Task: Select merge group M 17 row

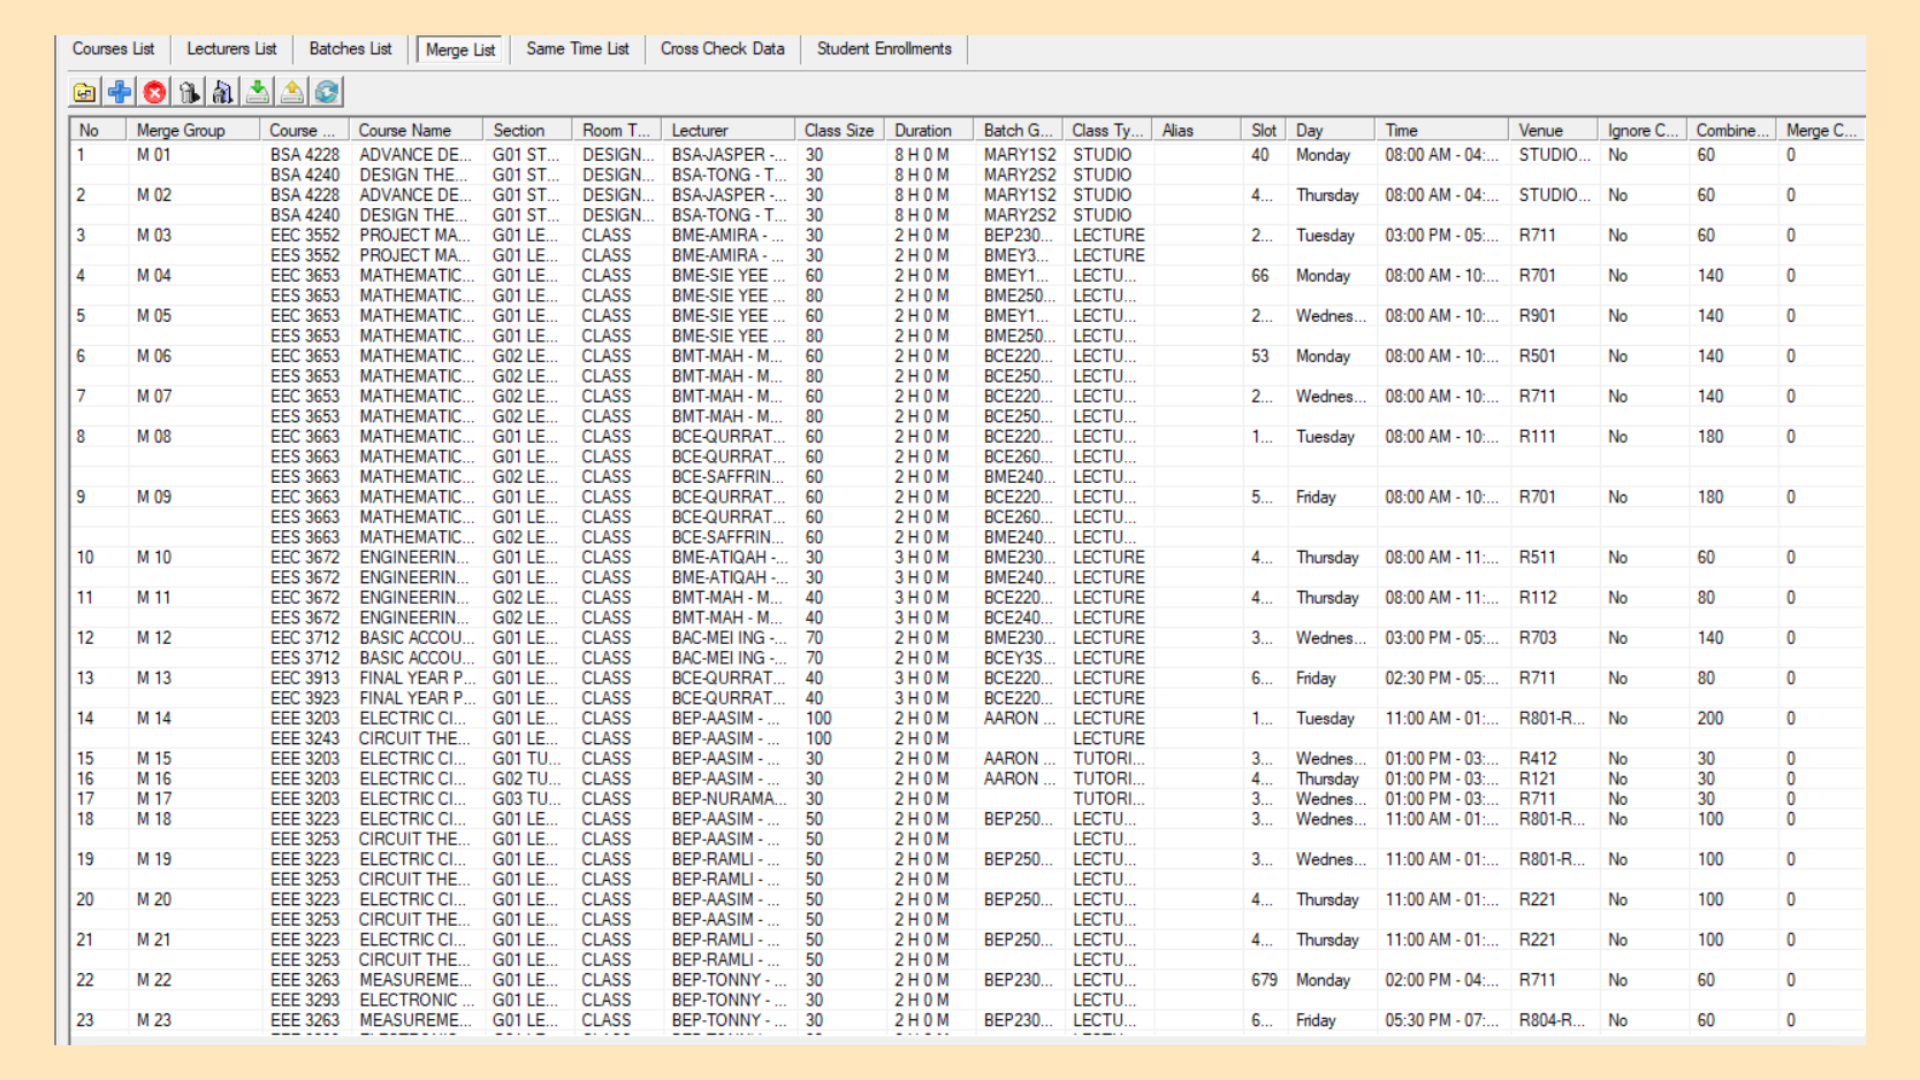Action: click(966, 799)
